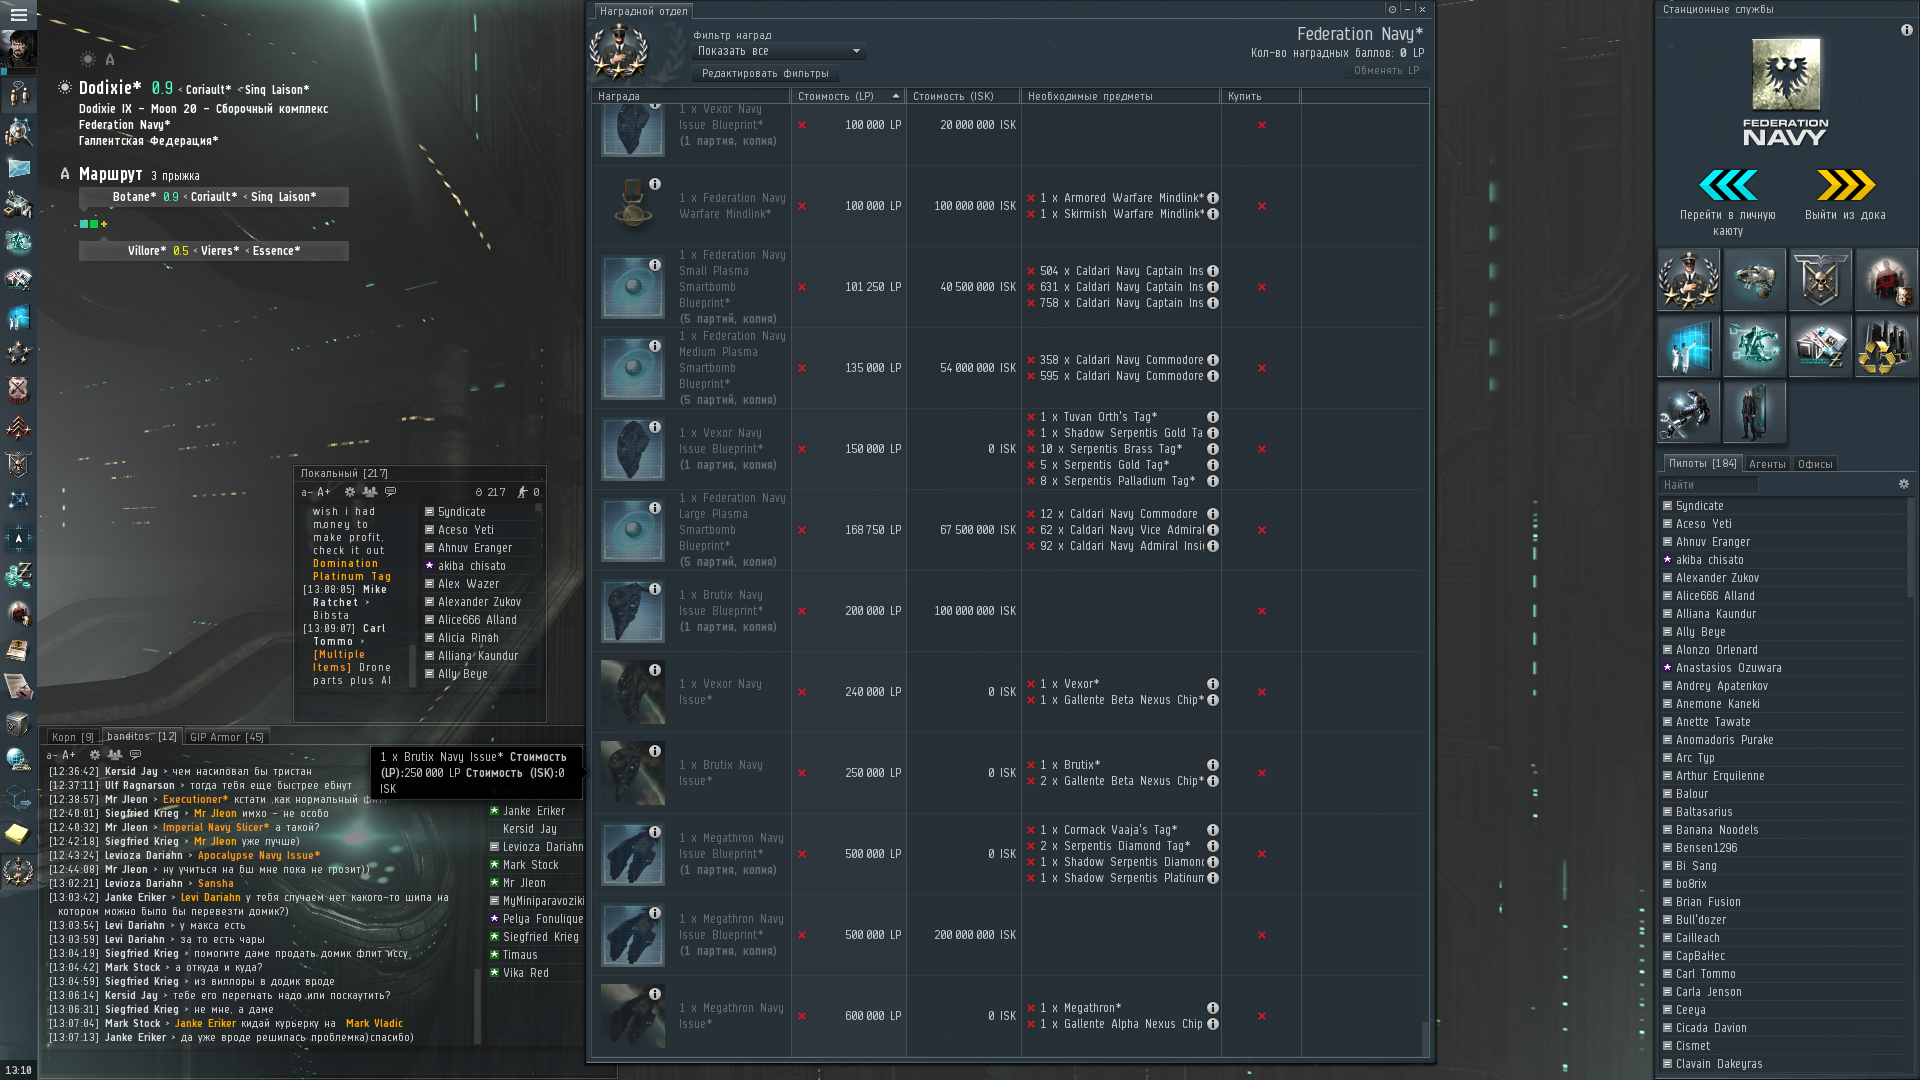Sort by Награда column header

(691, 96)
